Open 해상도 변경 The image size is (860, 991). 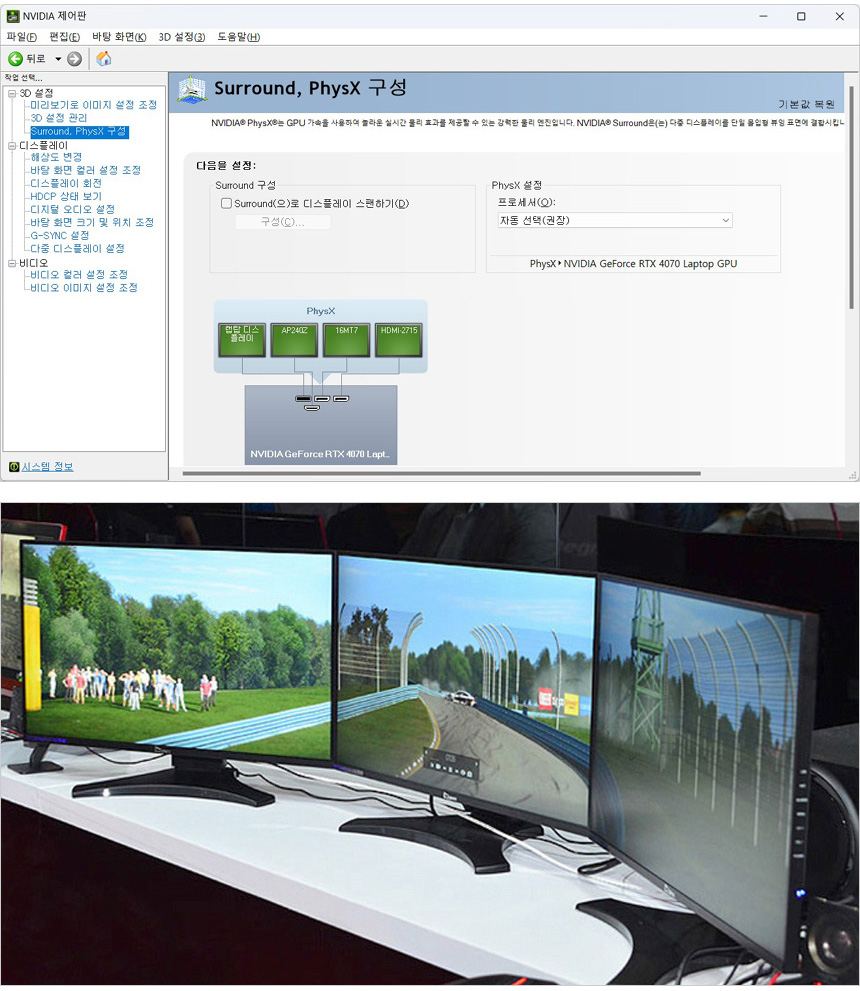click(56, 157)
